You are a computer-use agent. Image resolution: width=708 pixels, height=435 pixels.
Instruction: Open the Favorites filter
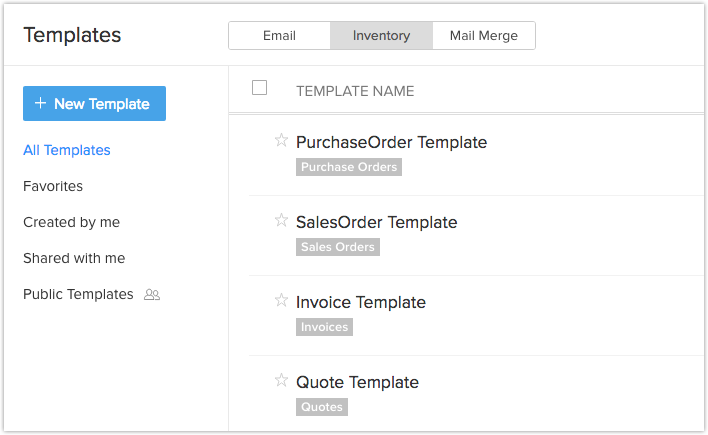tap(53, 186)
